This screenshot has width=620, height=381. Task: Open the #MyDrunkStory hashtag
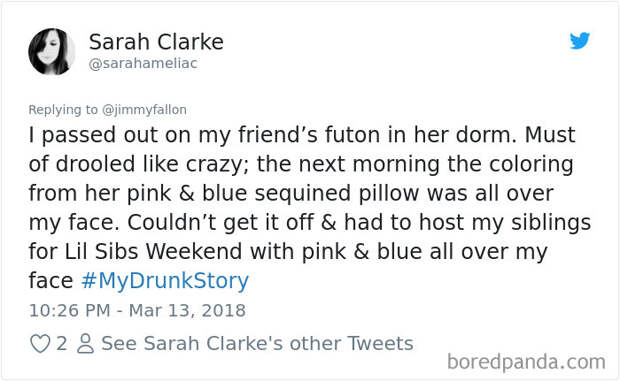[165, 281]
